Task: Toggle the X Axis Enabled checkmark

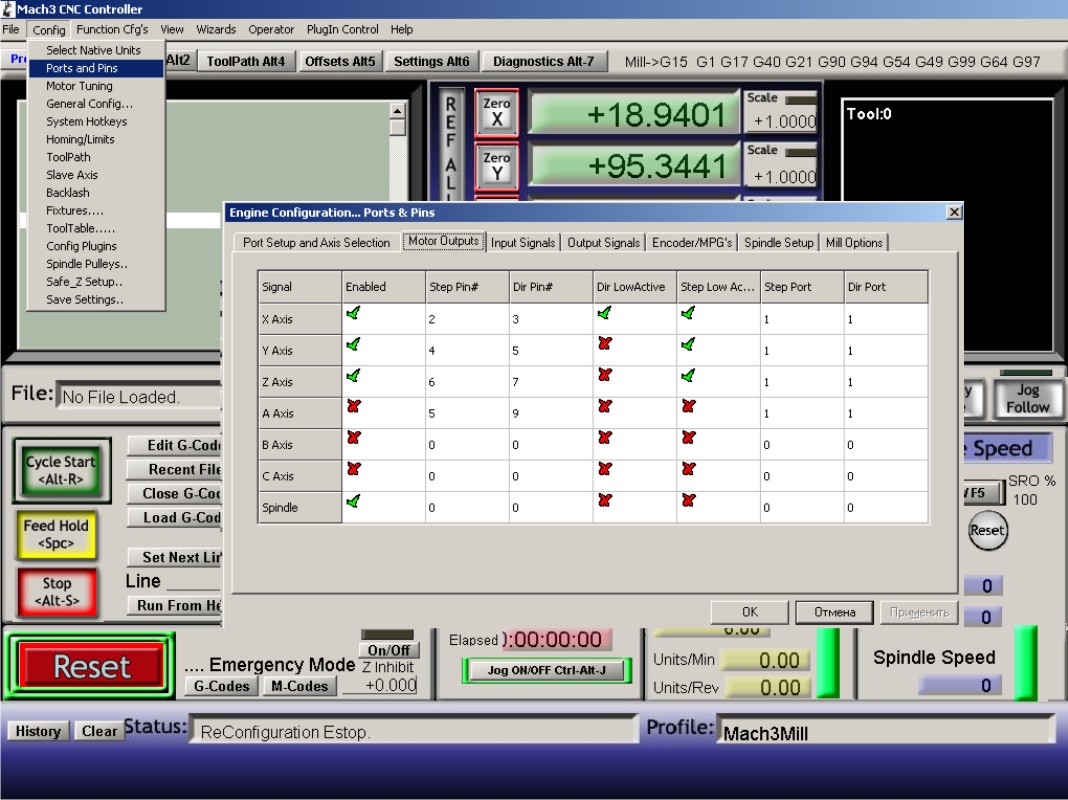Action: 353,314
